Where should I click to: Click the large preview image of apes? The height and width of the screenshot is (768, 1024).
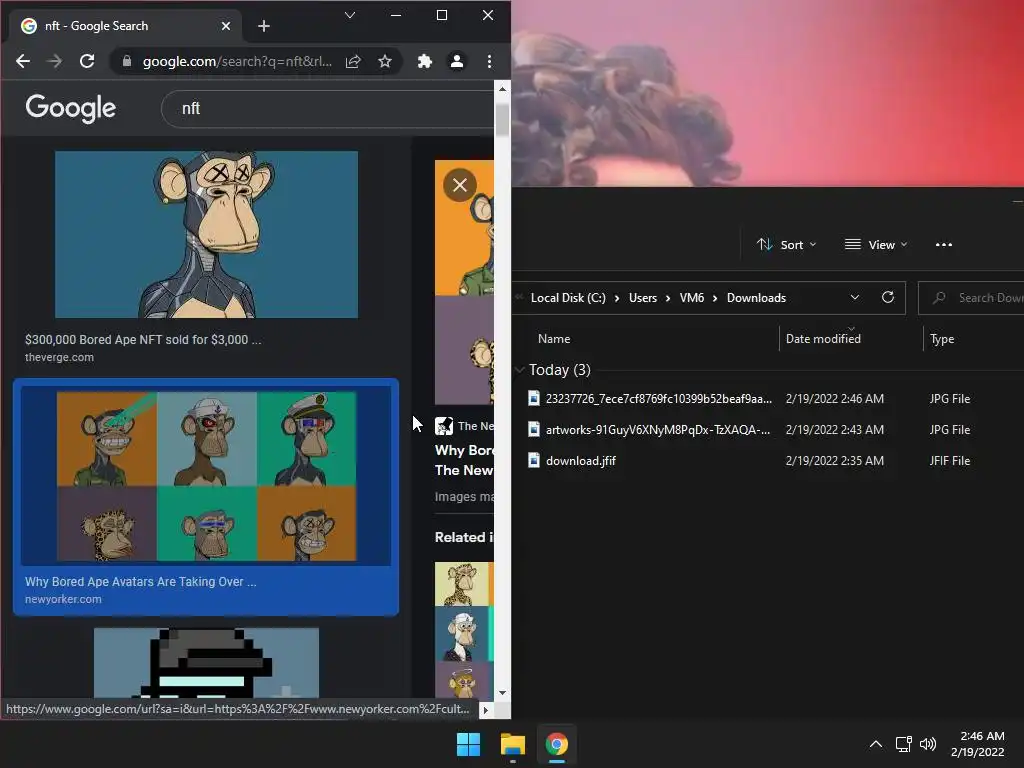[x=464, y=282]
